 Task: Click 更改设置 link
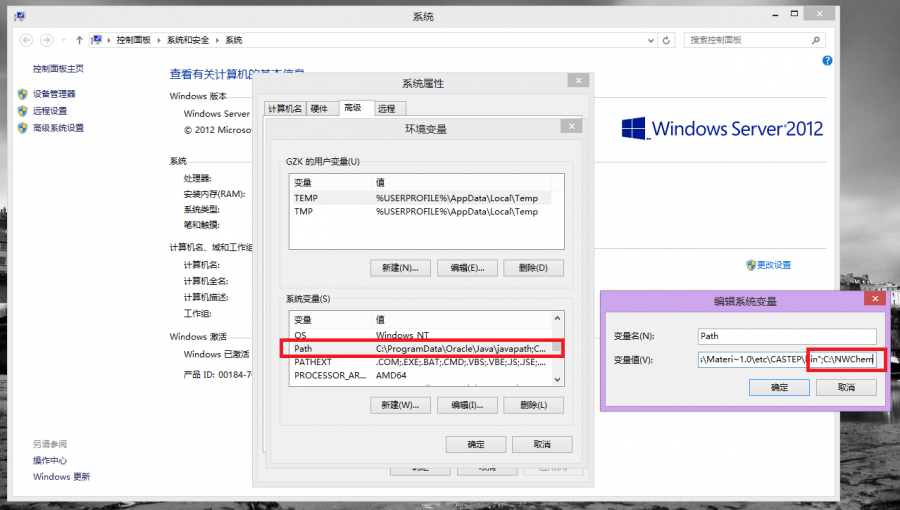tap(774, 265)
